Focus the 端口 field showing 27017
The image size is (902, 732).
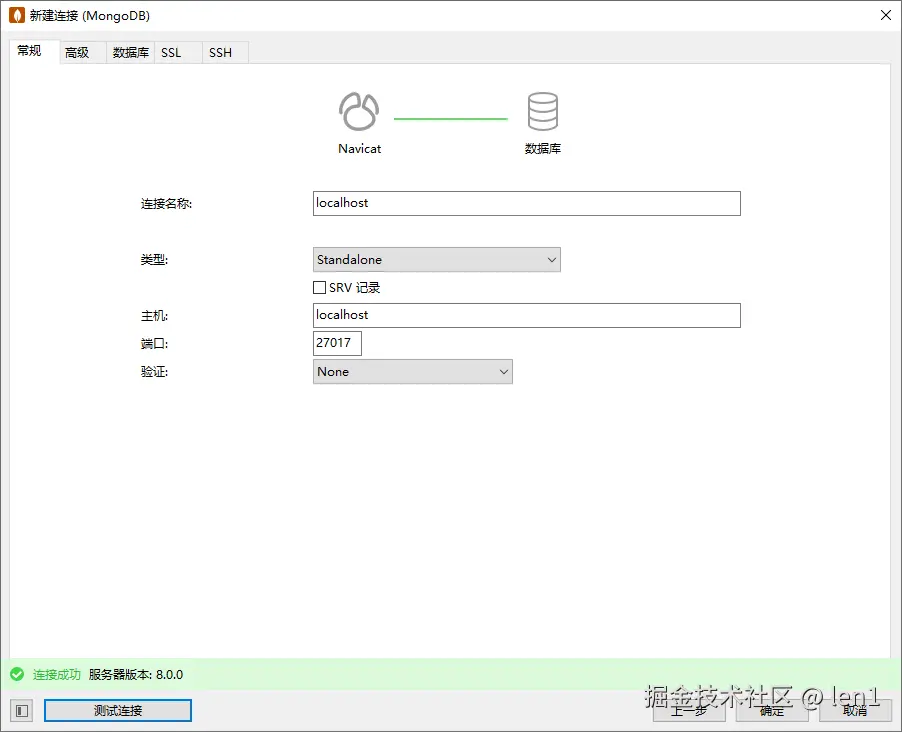pos(337,343)
